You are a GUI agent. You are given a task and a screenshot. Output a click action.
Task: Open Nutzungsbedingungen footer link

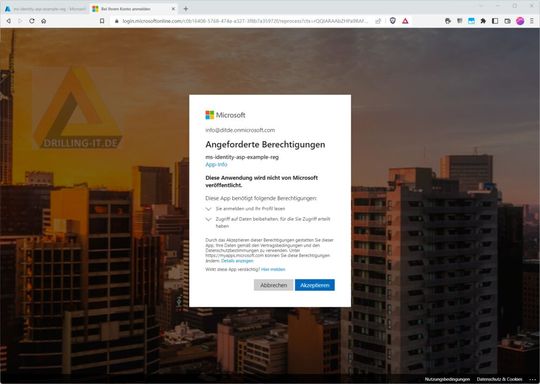click(447, 379)
